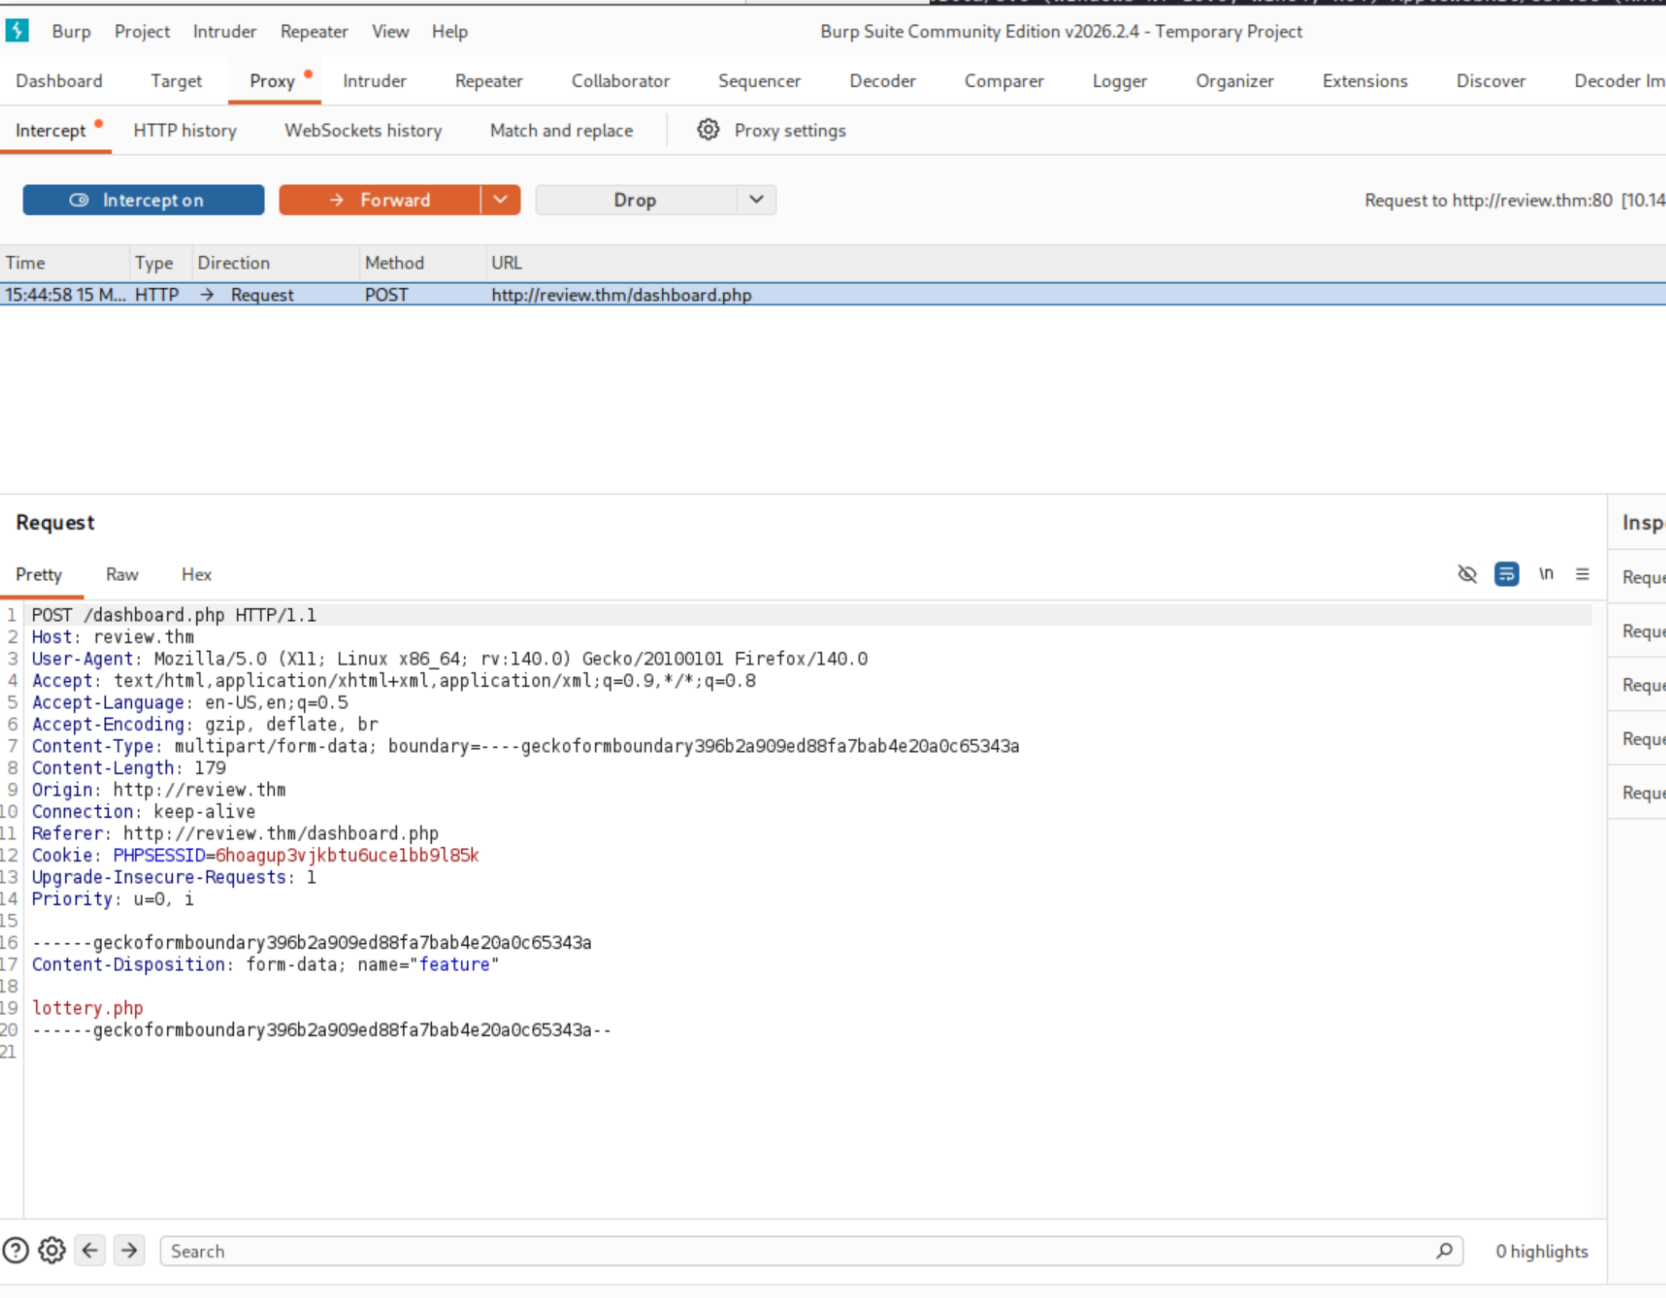Viewport: 1666px width, 1298px height.
Task: Open the Repeater menu in menu bar
Action: coord(314,31)
